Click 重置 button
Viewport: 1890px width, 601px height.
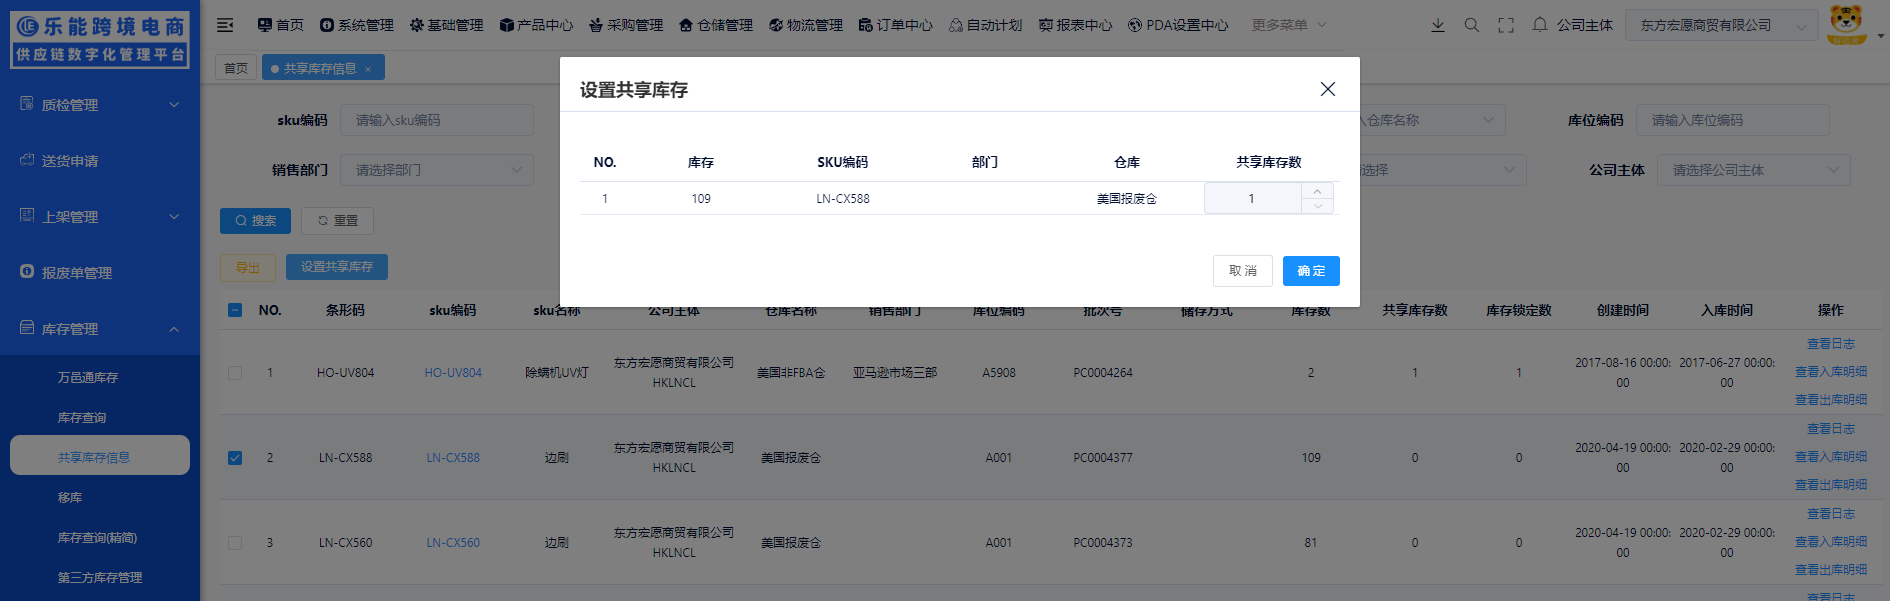pos(337,221)
